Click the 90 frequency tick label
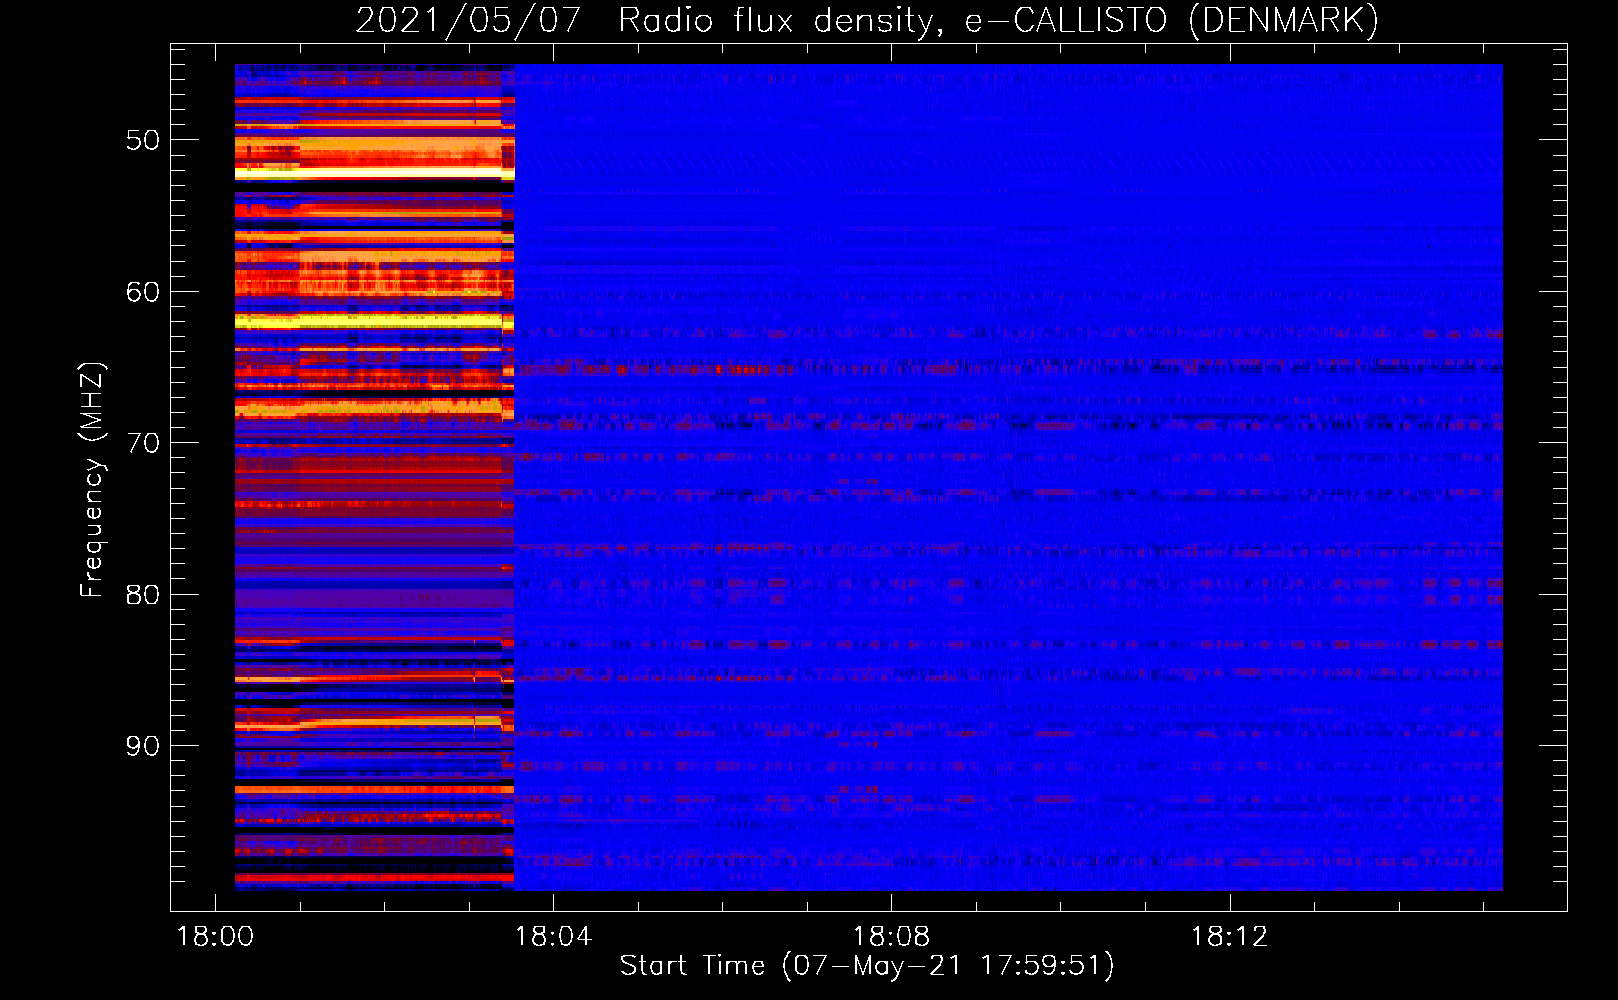1618x1000 pixels. click(142, 746)
